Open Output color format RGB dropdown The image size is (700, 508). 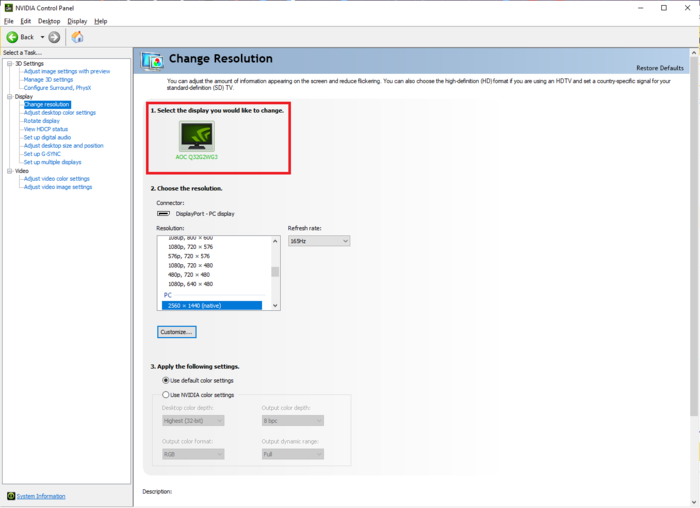193,454
